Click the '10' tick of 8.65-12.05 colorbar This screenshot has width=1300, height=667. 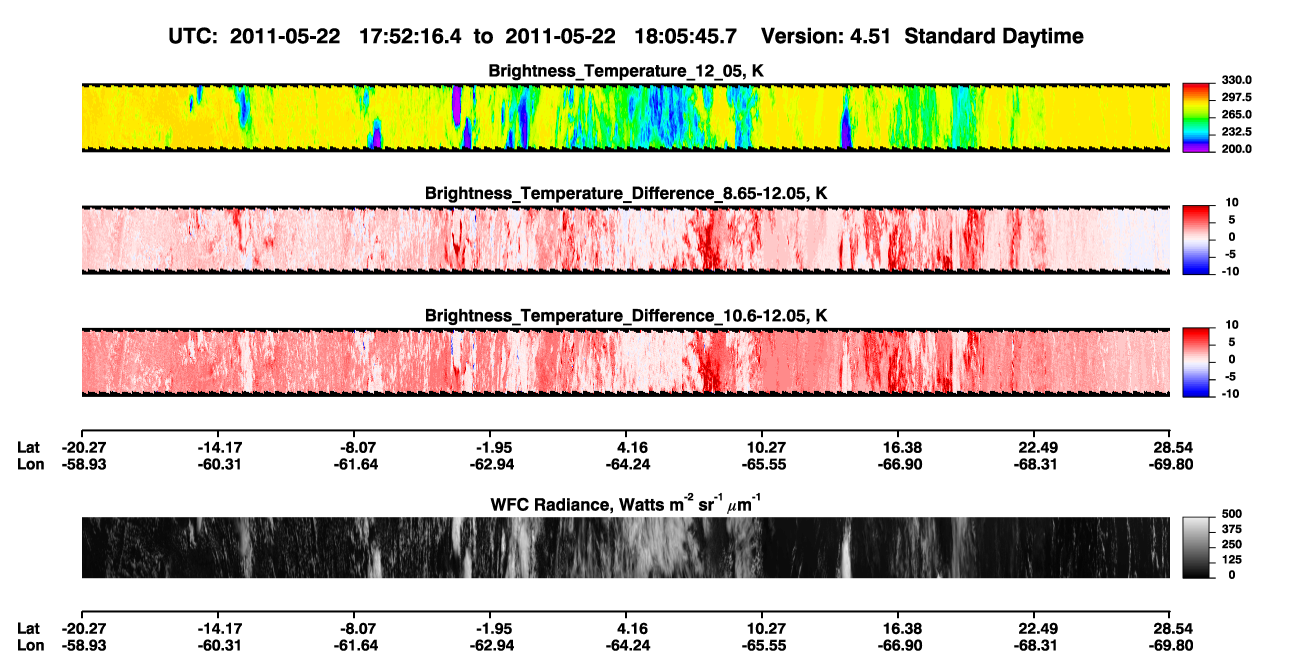click(1230, 202)
